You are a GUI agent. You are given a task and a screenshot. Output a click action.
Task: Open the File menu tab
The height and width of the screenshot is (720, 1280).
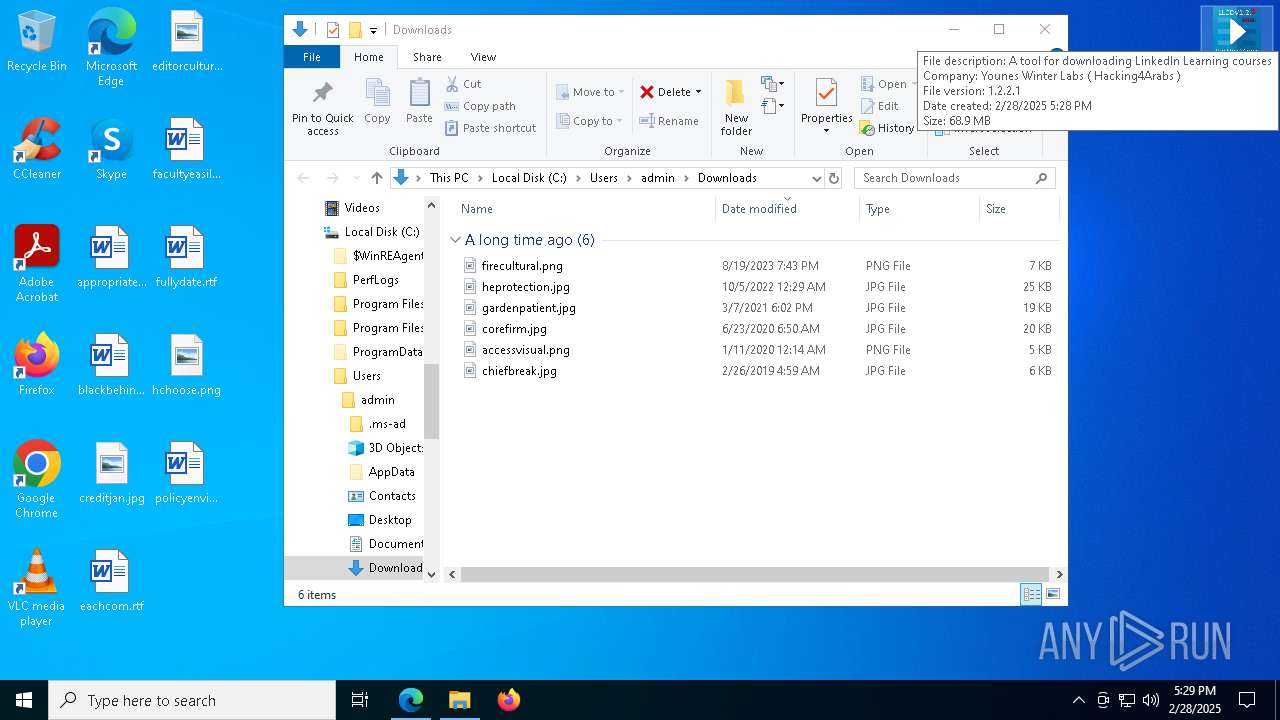coord(312,57)
